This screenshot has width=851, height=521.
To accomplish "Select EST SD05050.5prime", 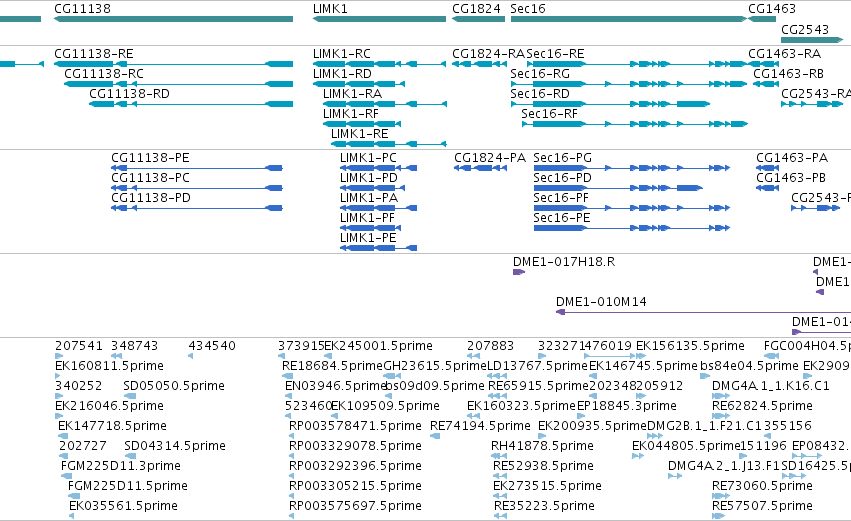I will coord(174,386).
